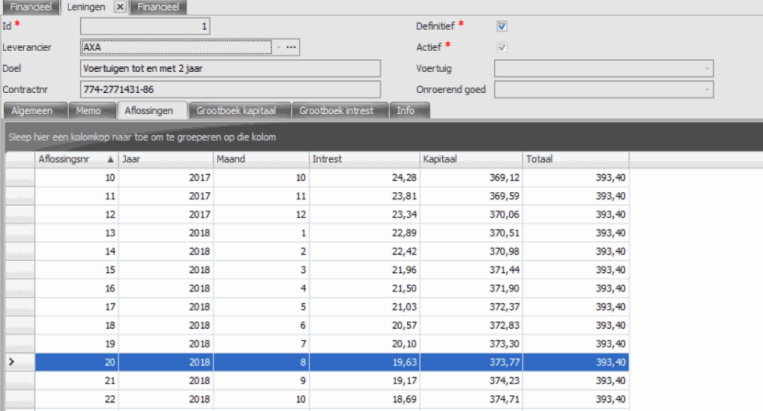Viewport: 763px width, 411px height.
Task: Click the sort arrow in the Aflossingsnr header
Action: click(109, 159)
